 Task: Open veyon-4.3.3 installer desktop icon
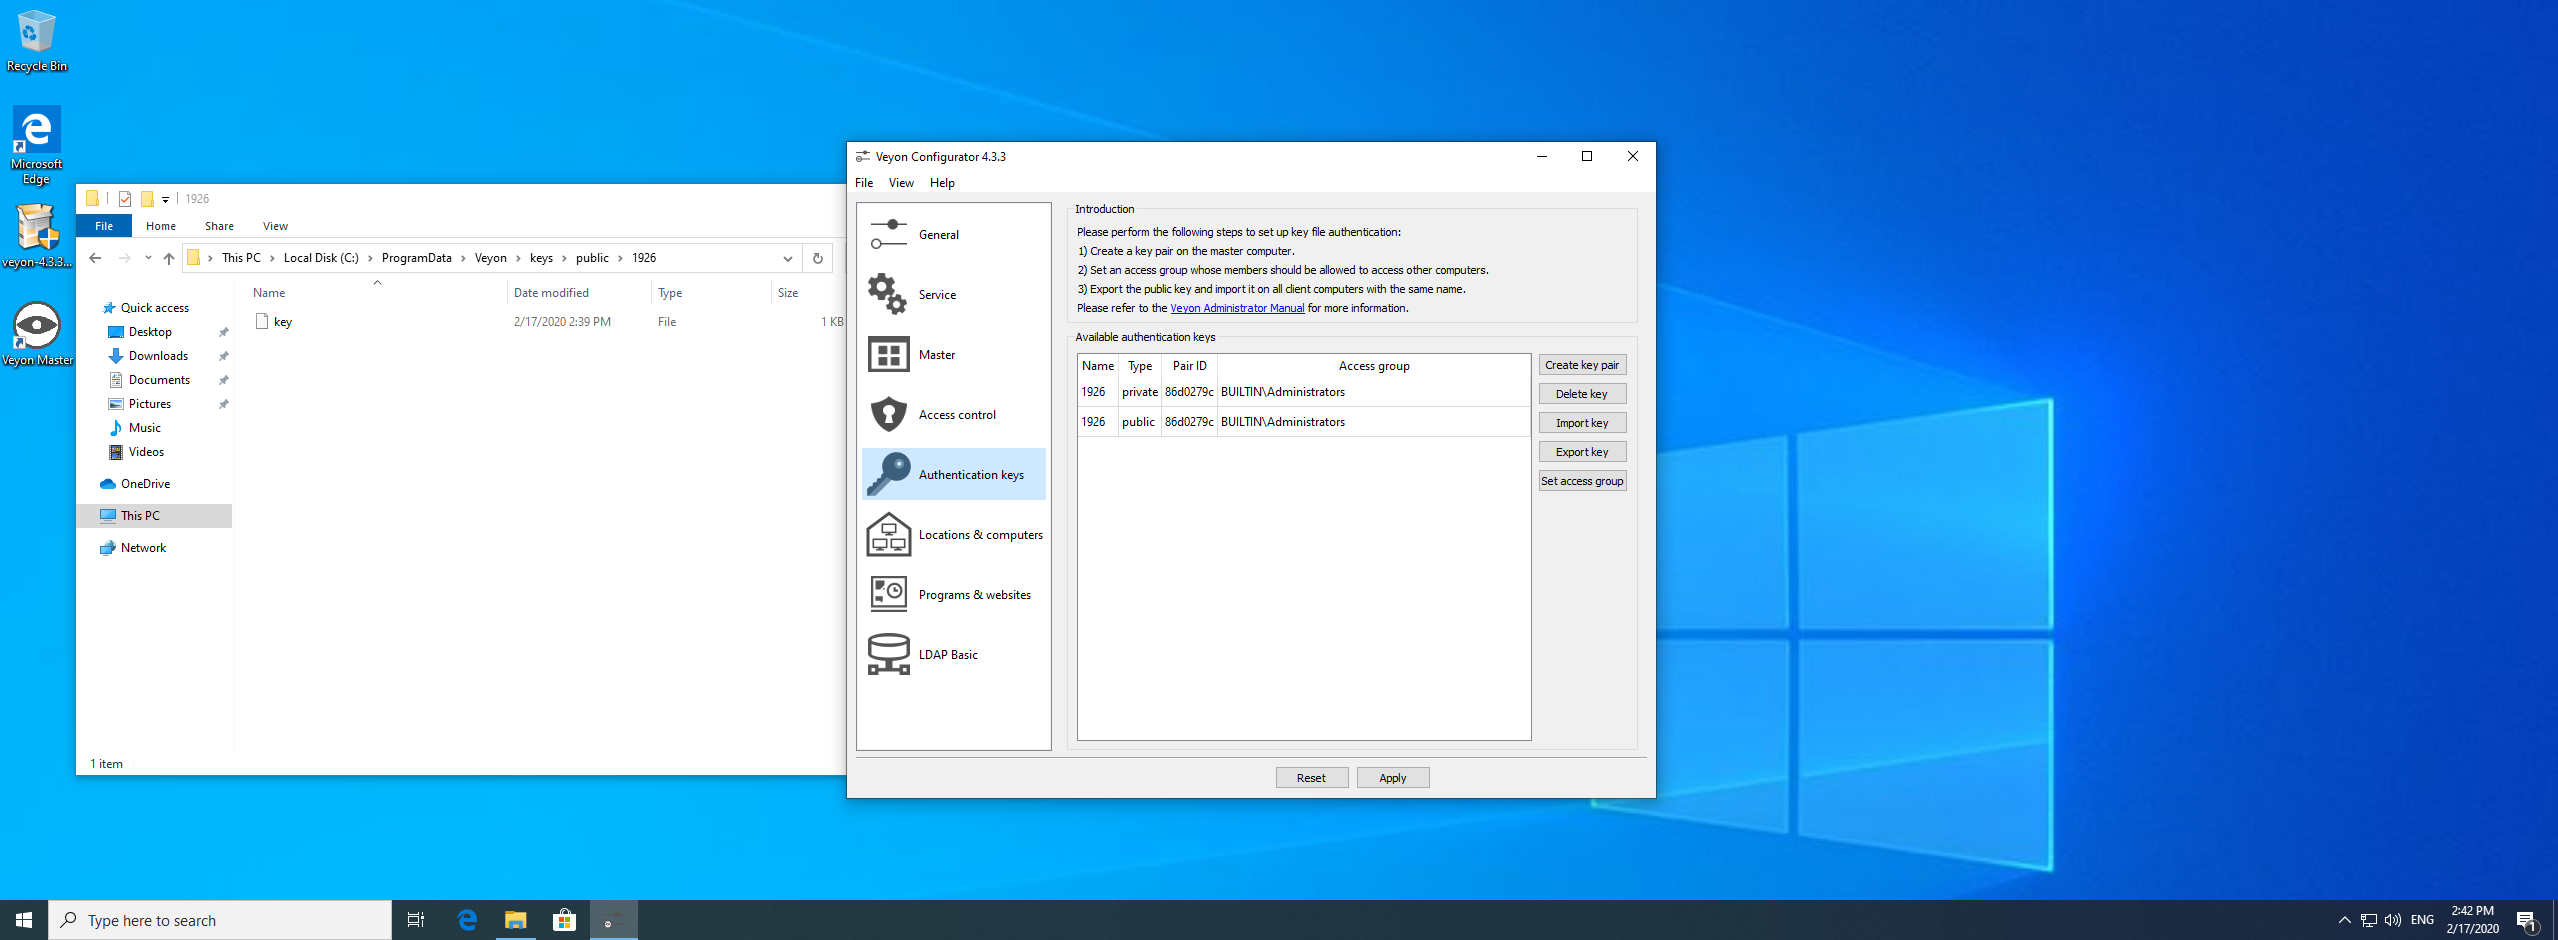(x=37, y=236)
